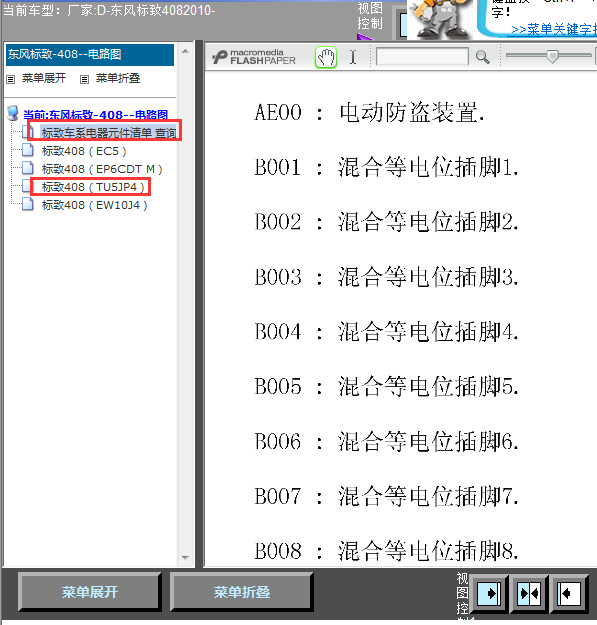Viewport: 597px width, 625px height.
Task: Click the left-arrow view control button
Action: pyautogui.click(x=569, y=594)
